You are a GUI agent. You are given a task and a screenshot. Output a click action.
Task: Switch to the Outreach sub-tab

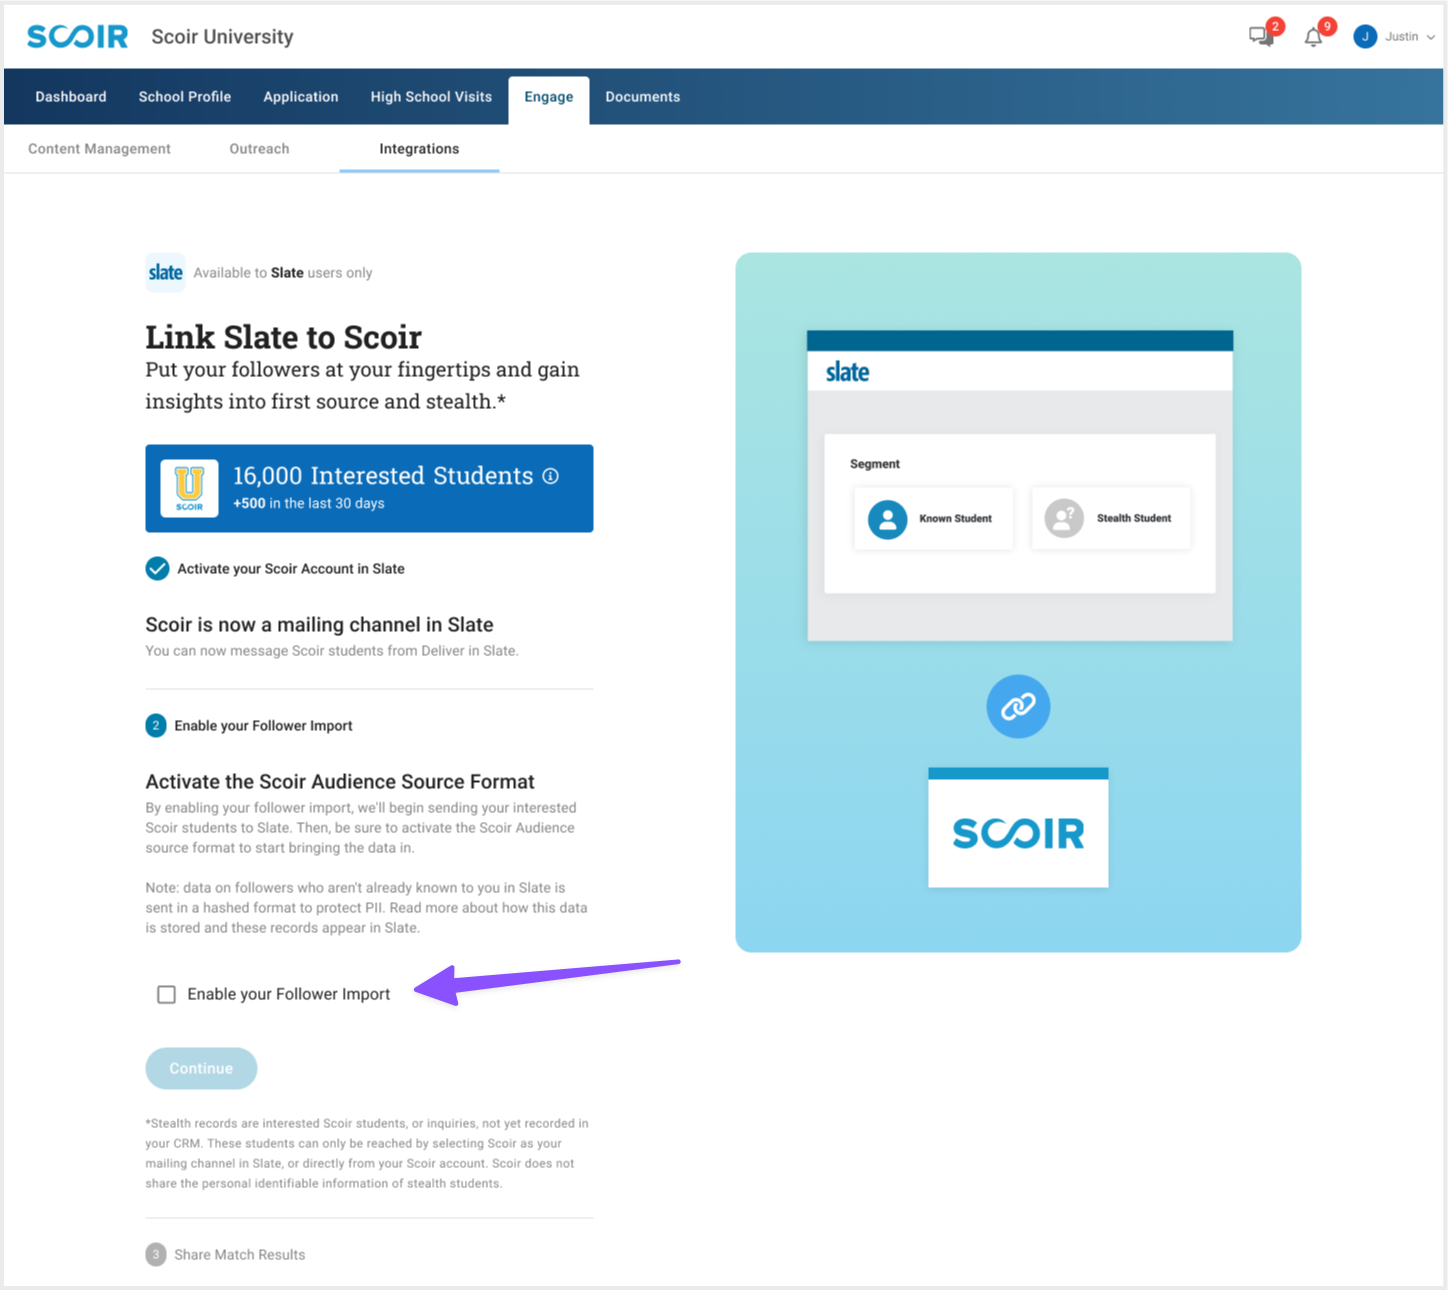(x=259, y=149)
